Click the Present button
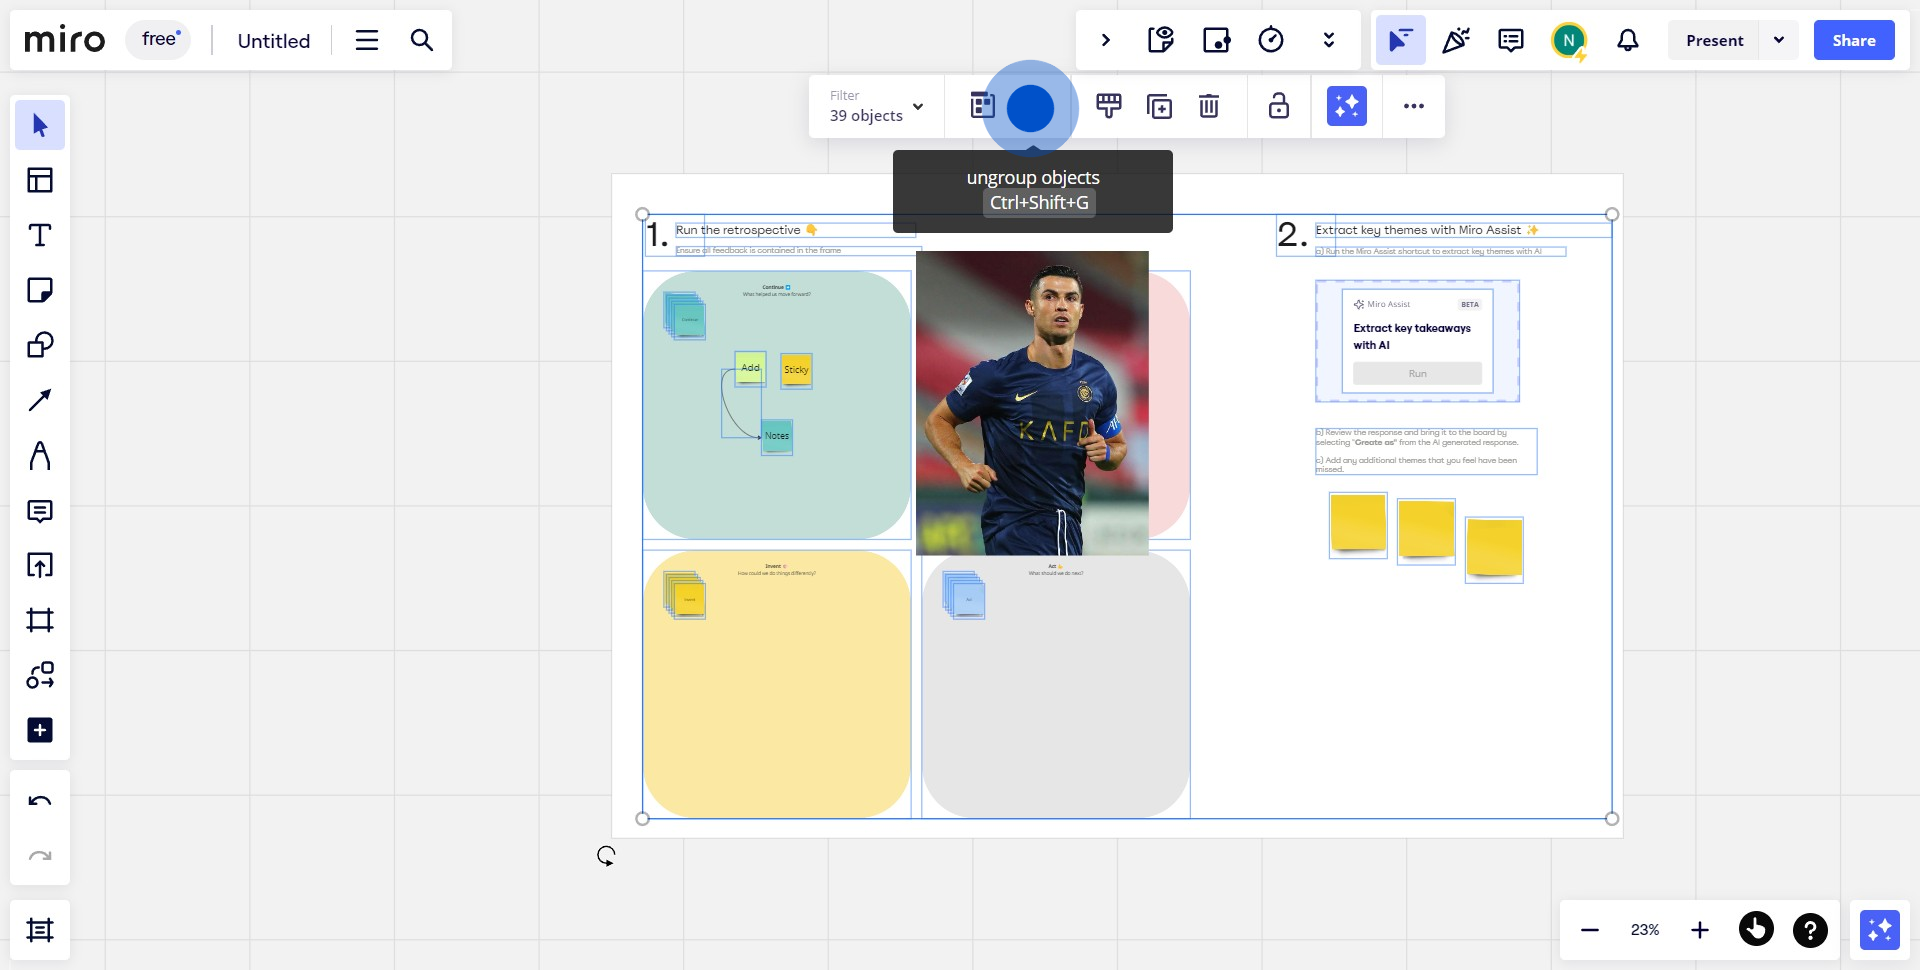Viewport: 1920px width, 970px height. (1714, 40)
